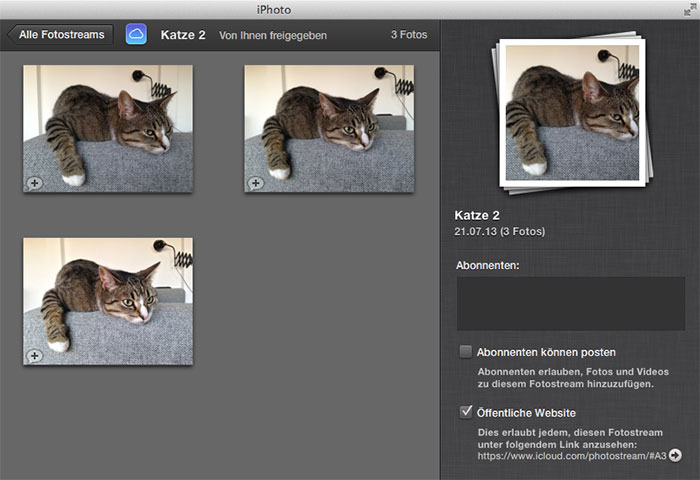Click the 21.07.13 (3 Fotos) date text
The width and height of the screenshot is (700, 480).
pyautogui.click(x=500, y=231)
